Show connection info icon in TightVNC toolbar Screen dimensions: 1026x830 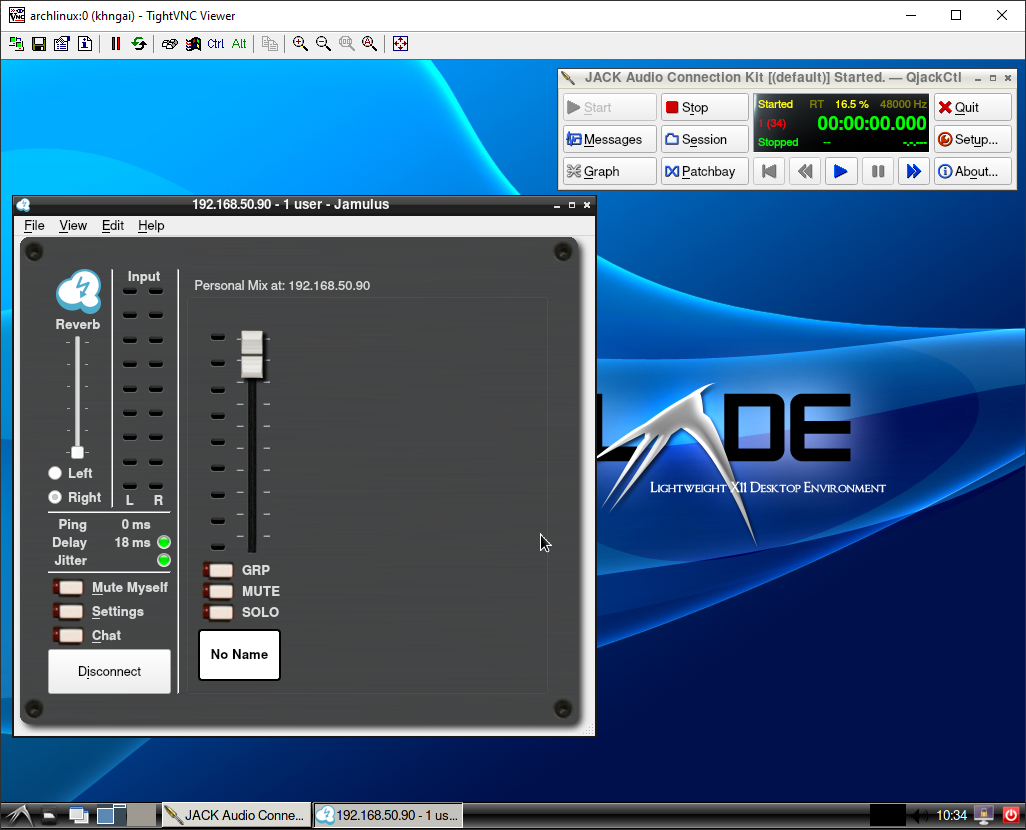coord(85,44)
